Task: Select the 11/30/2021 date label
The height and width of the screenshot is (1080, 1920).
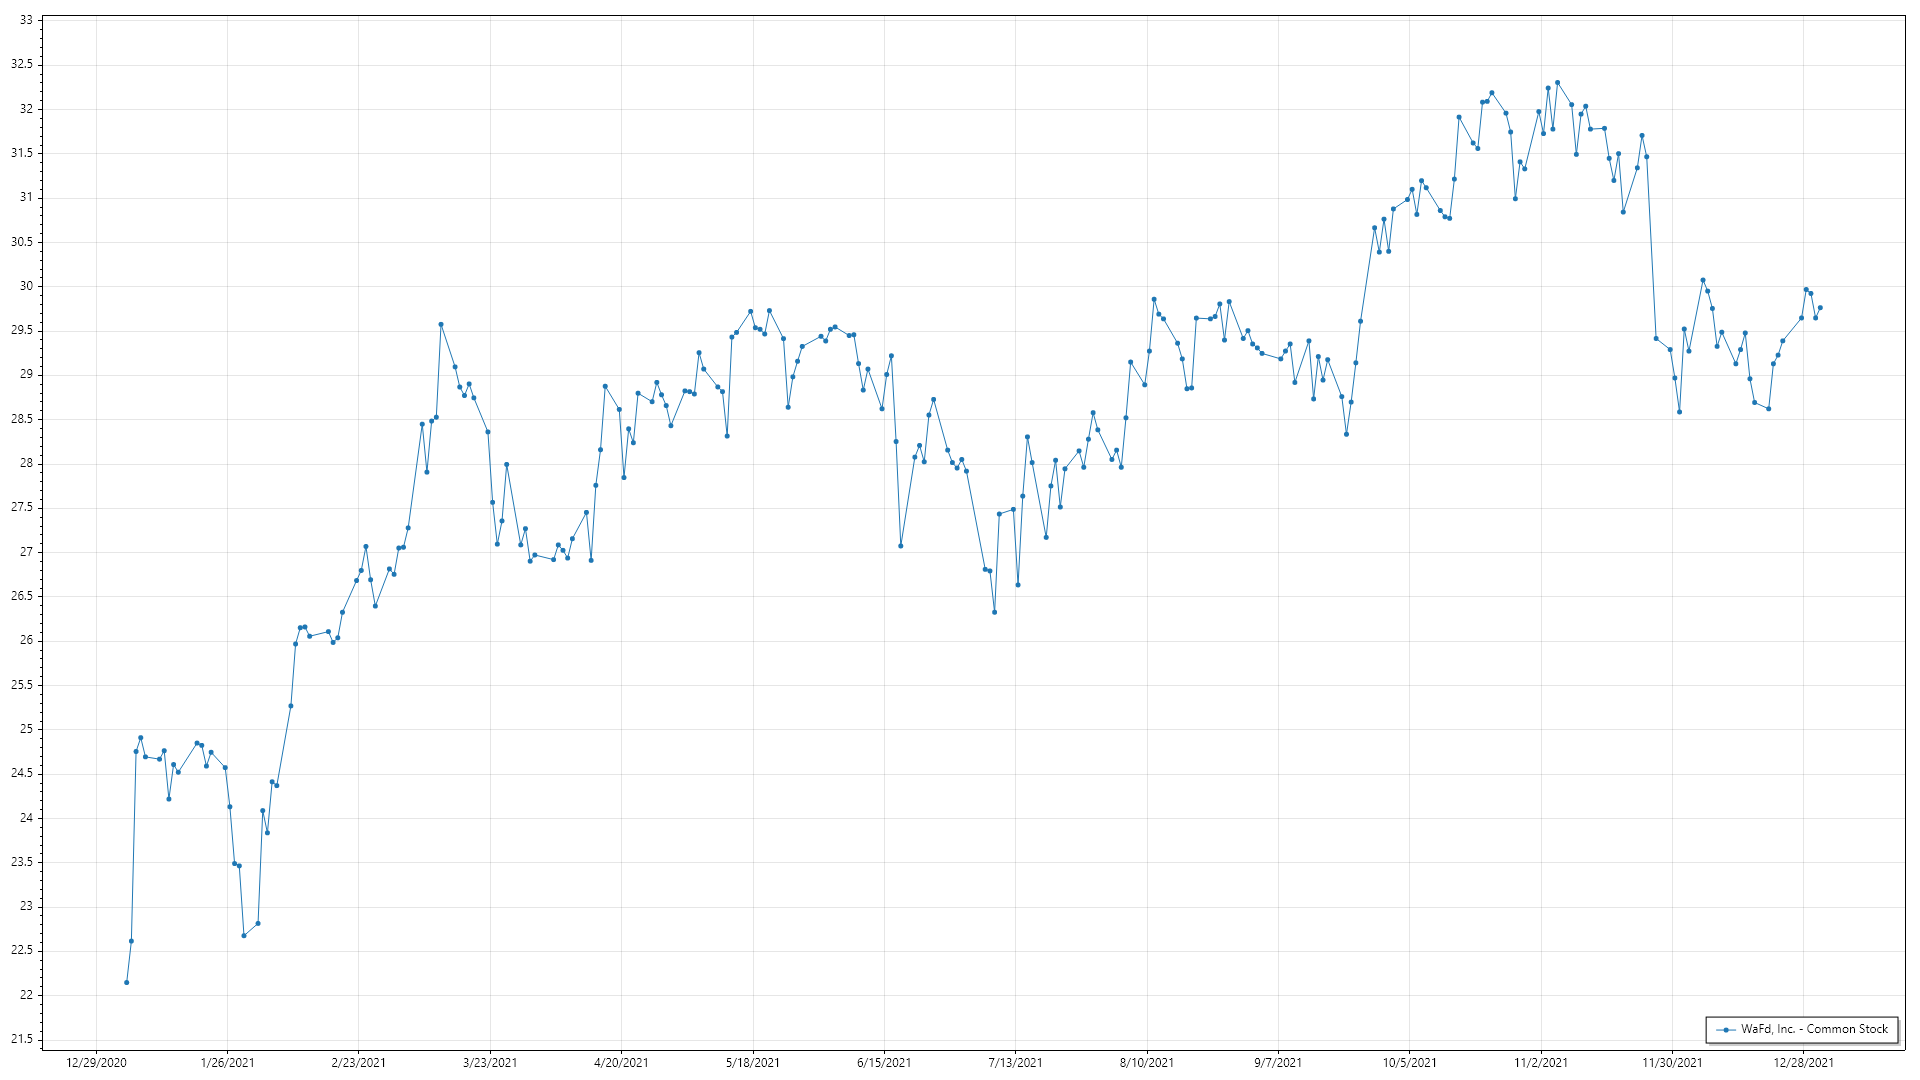Action: pos(1672,1062)
